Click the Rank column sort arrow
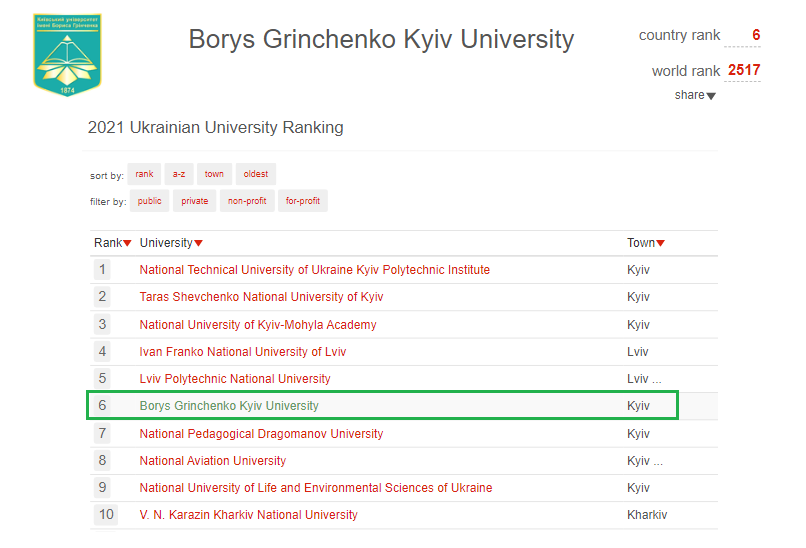 point(127,244)
